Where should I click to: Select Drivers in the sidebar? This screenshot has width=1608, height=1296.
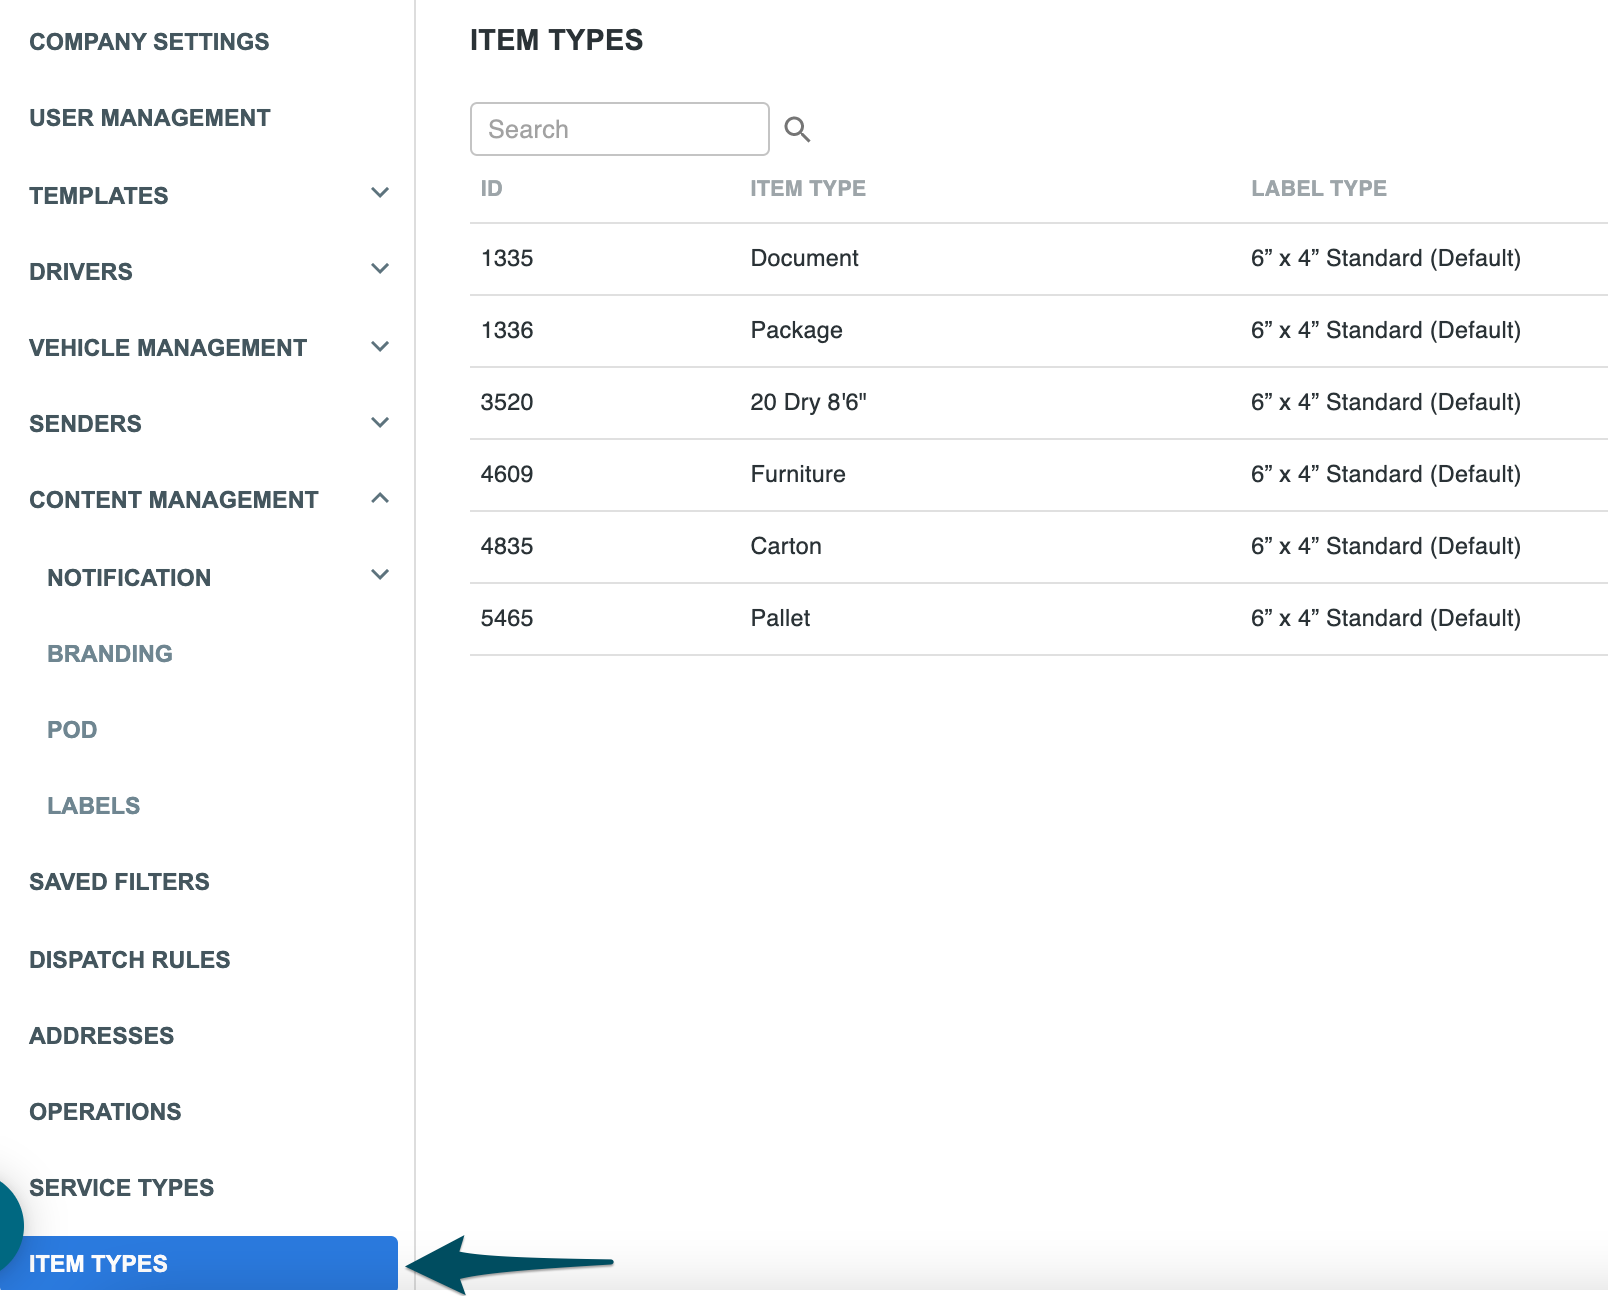[x=81, y=272]
